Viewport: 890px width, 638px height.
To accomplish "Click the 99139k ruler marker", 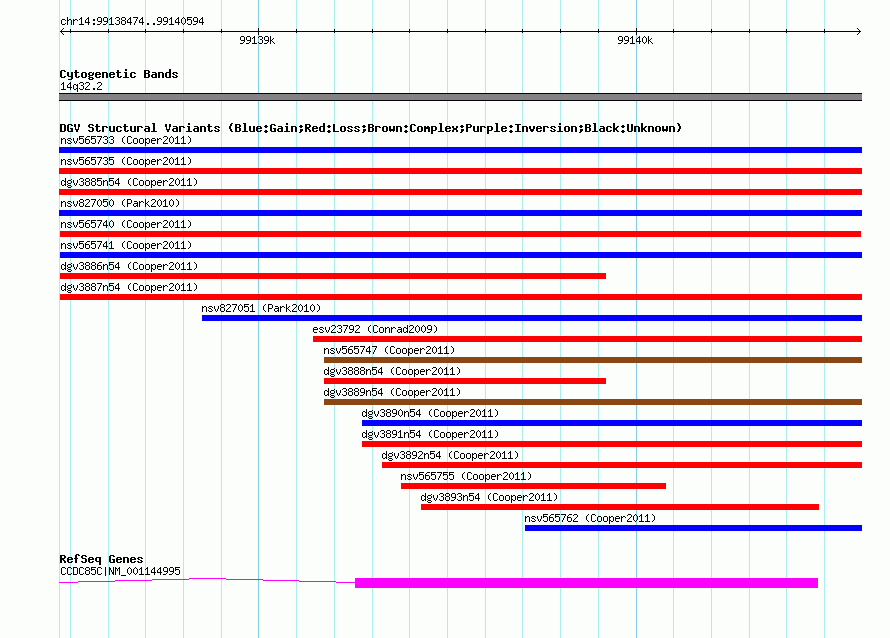I will (257, 40).
